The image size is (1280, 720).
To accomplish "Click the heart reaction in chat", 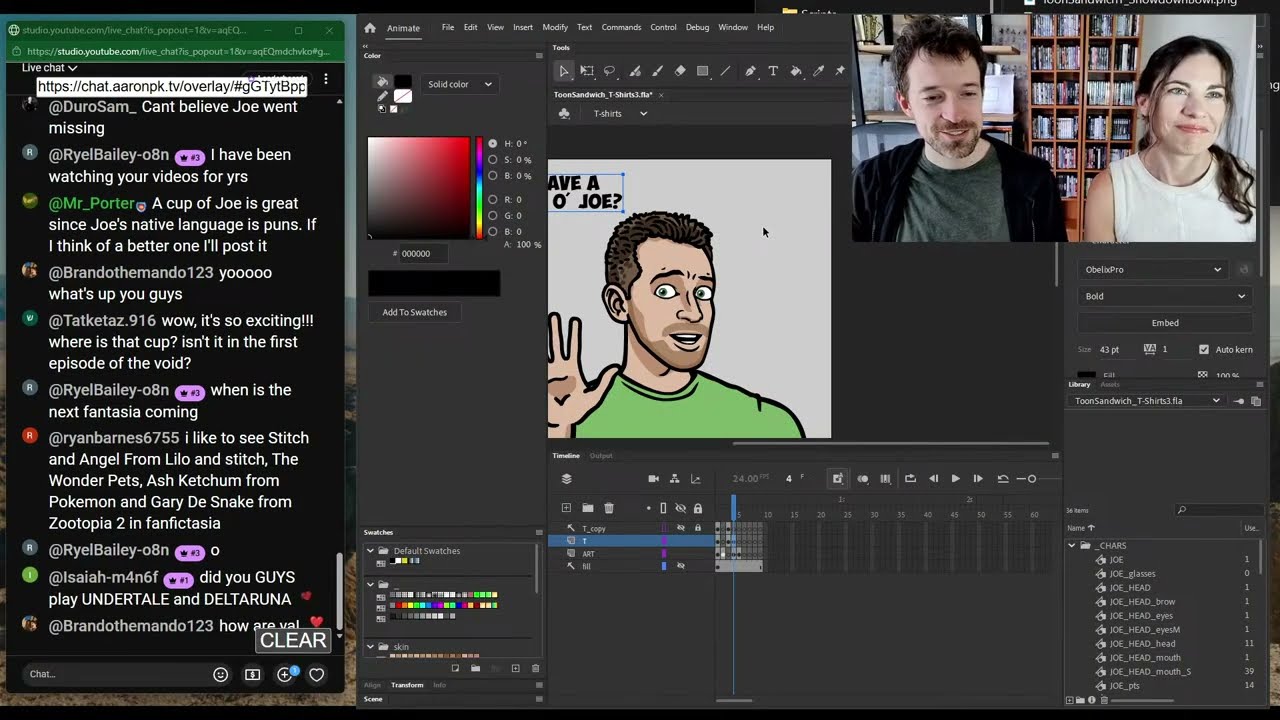I will pyautogui.click(x=317, y=674).
